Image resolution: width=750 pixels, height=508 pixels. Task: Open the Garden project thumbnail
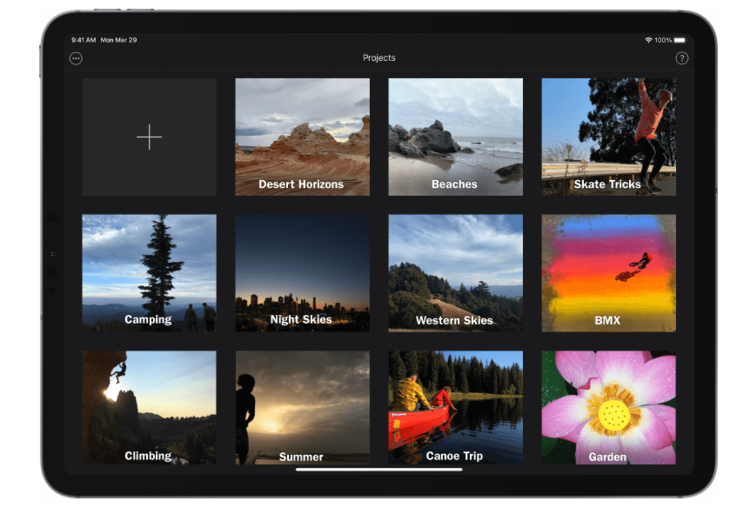pyautogui.click(x=608, y=408)
